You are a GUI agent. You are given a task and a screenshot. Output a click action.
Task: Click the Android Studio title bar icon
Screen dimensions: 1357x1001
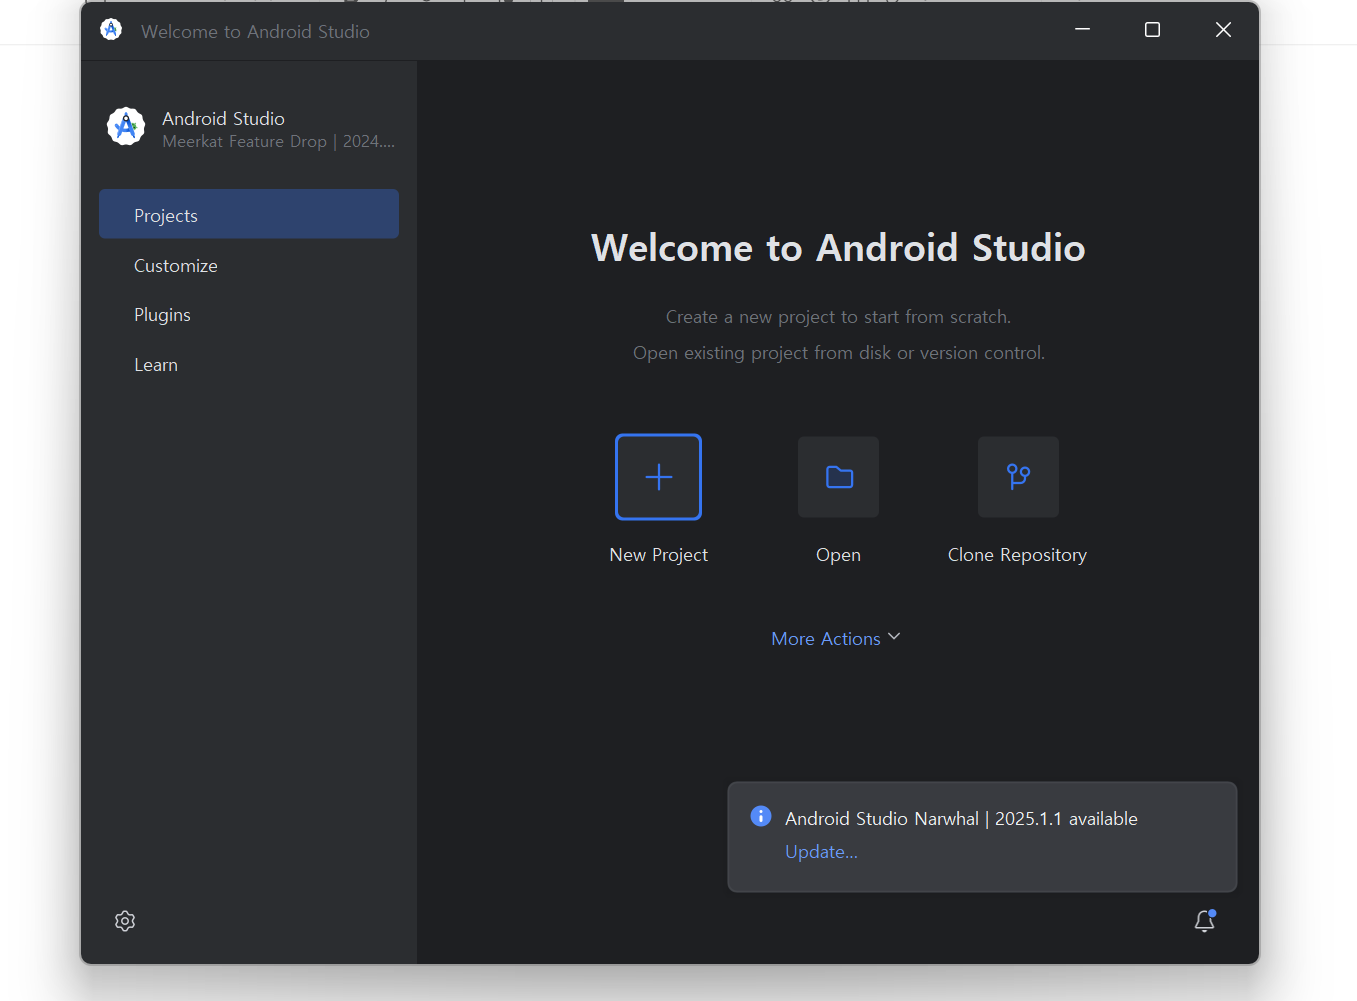(x=111, y=30)
